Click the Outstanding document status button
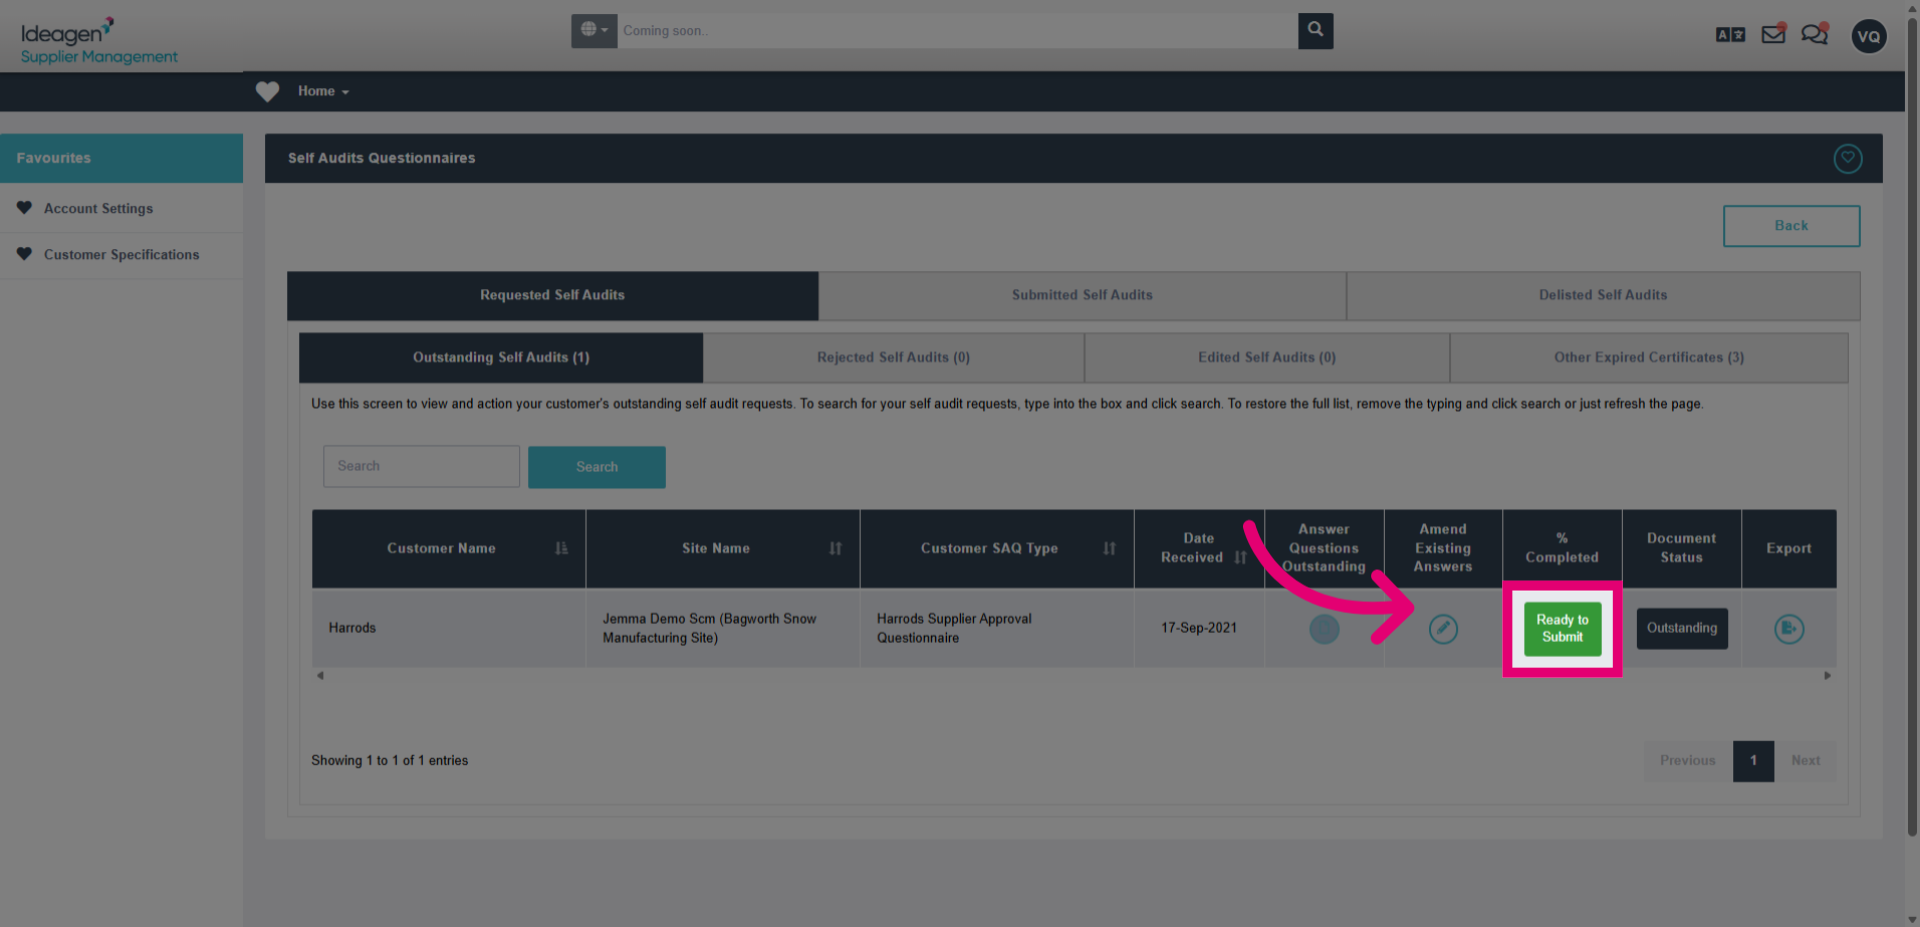The width and height of the screenshot is (1920, 927). pyautogui.click(x=1682, y=628)
